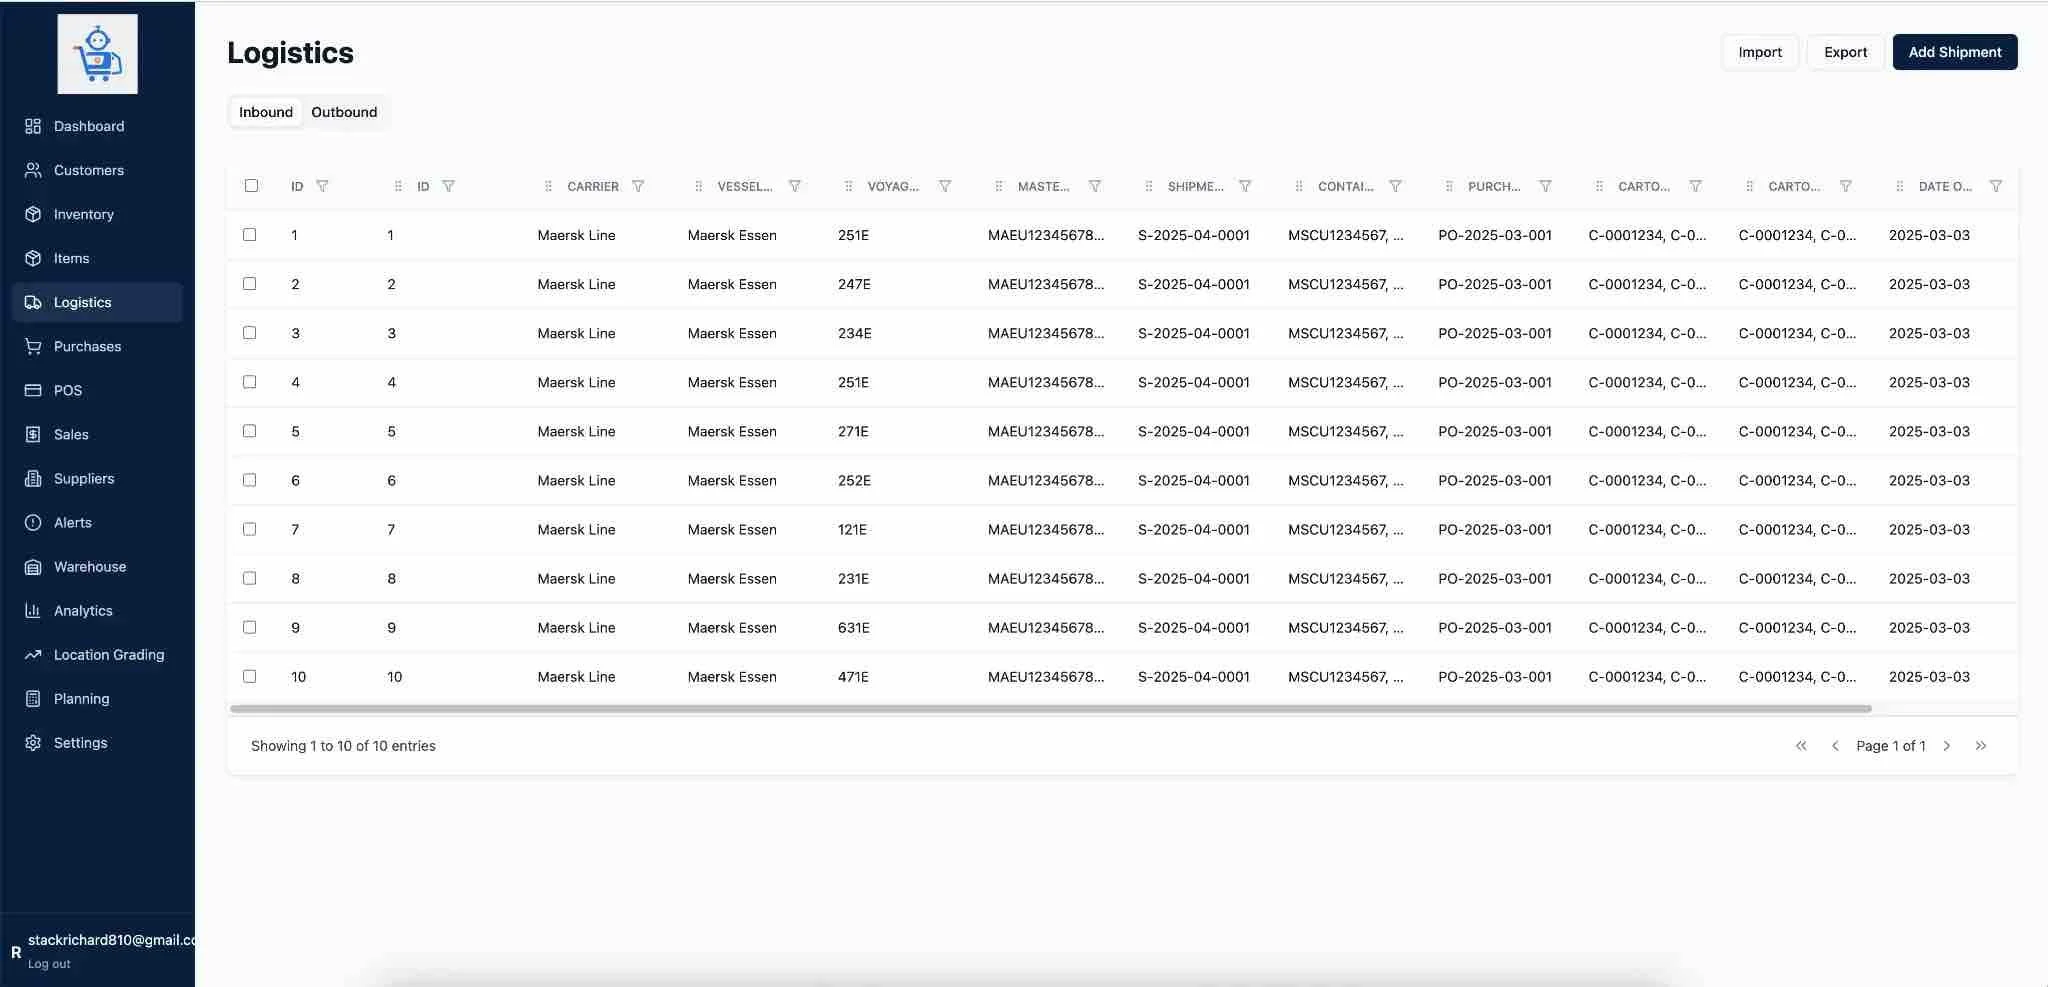Check the select-all checkbox in table header

click(x=250, y=186)
